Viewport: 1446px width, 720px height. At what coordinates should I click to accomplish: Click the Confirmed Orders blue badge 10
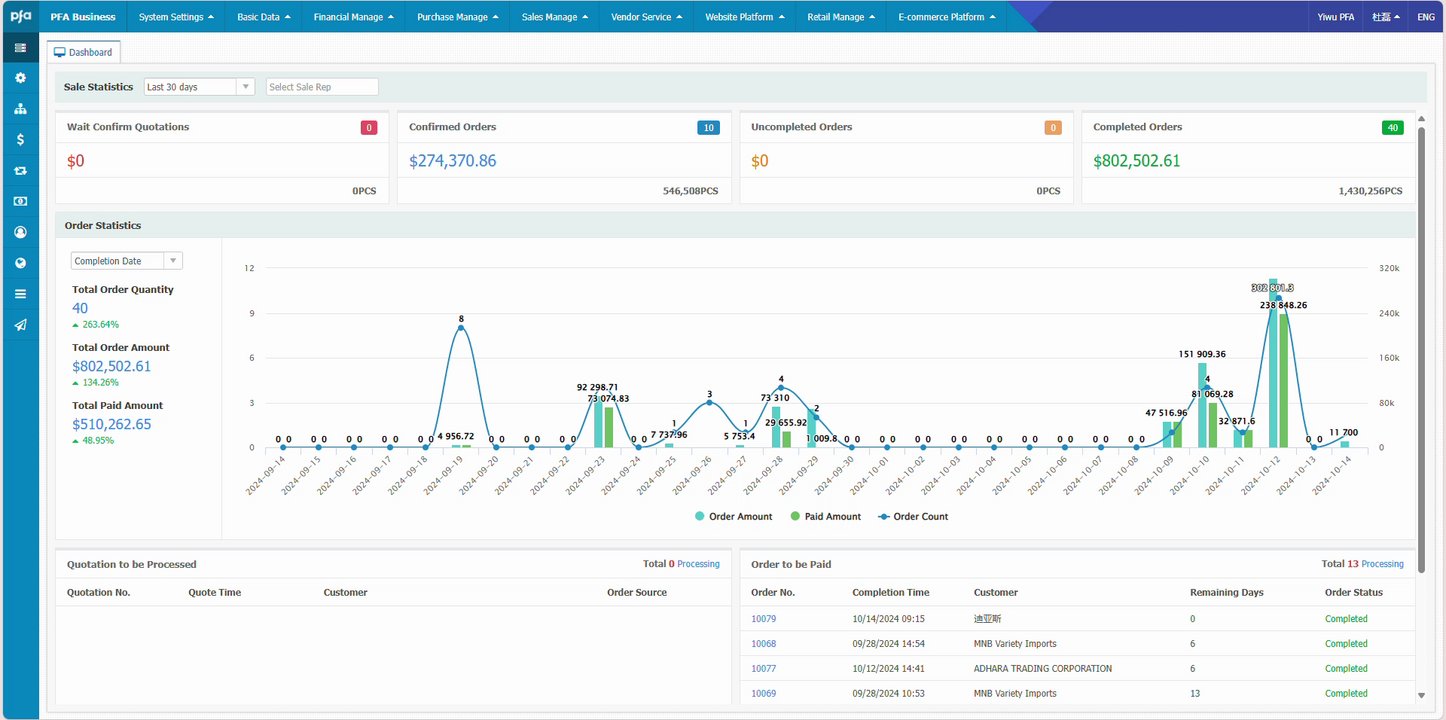point(708,128)
